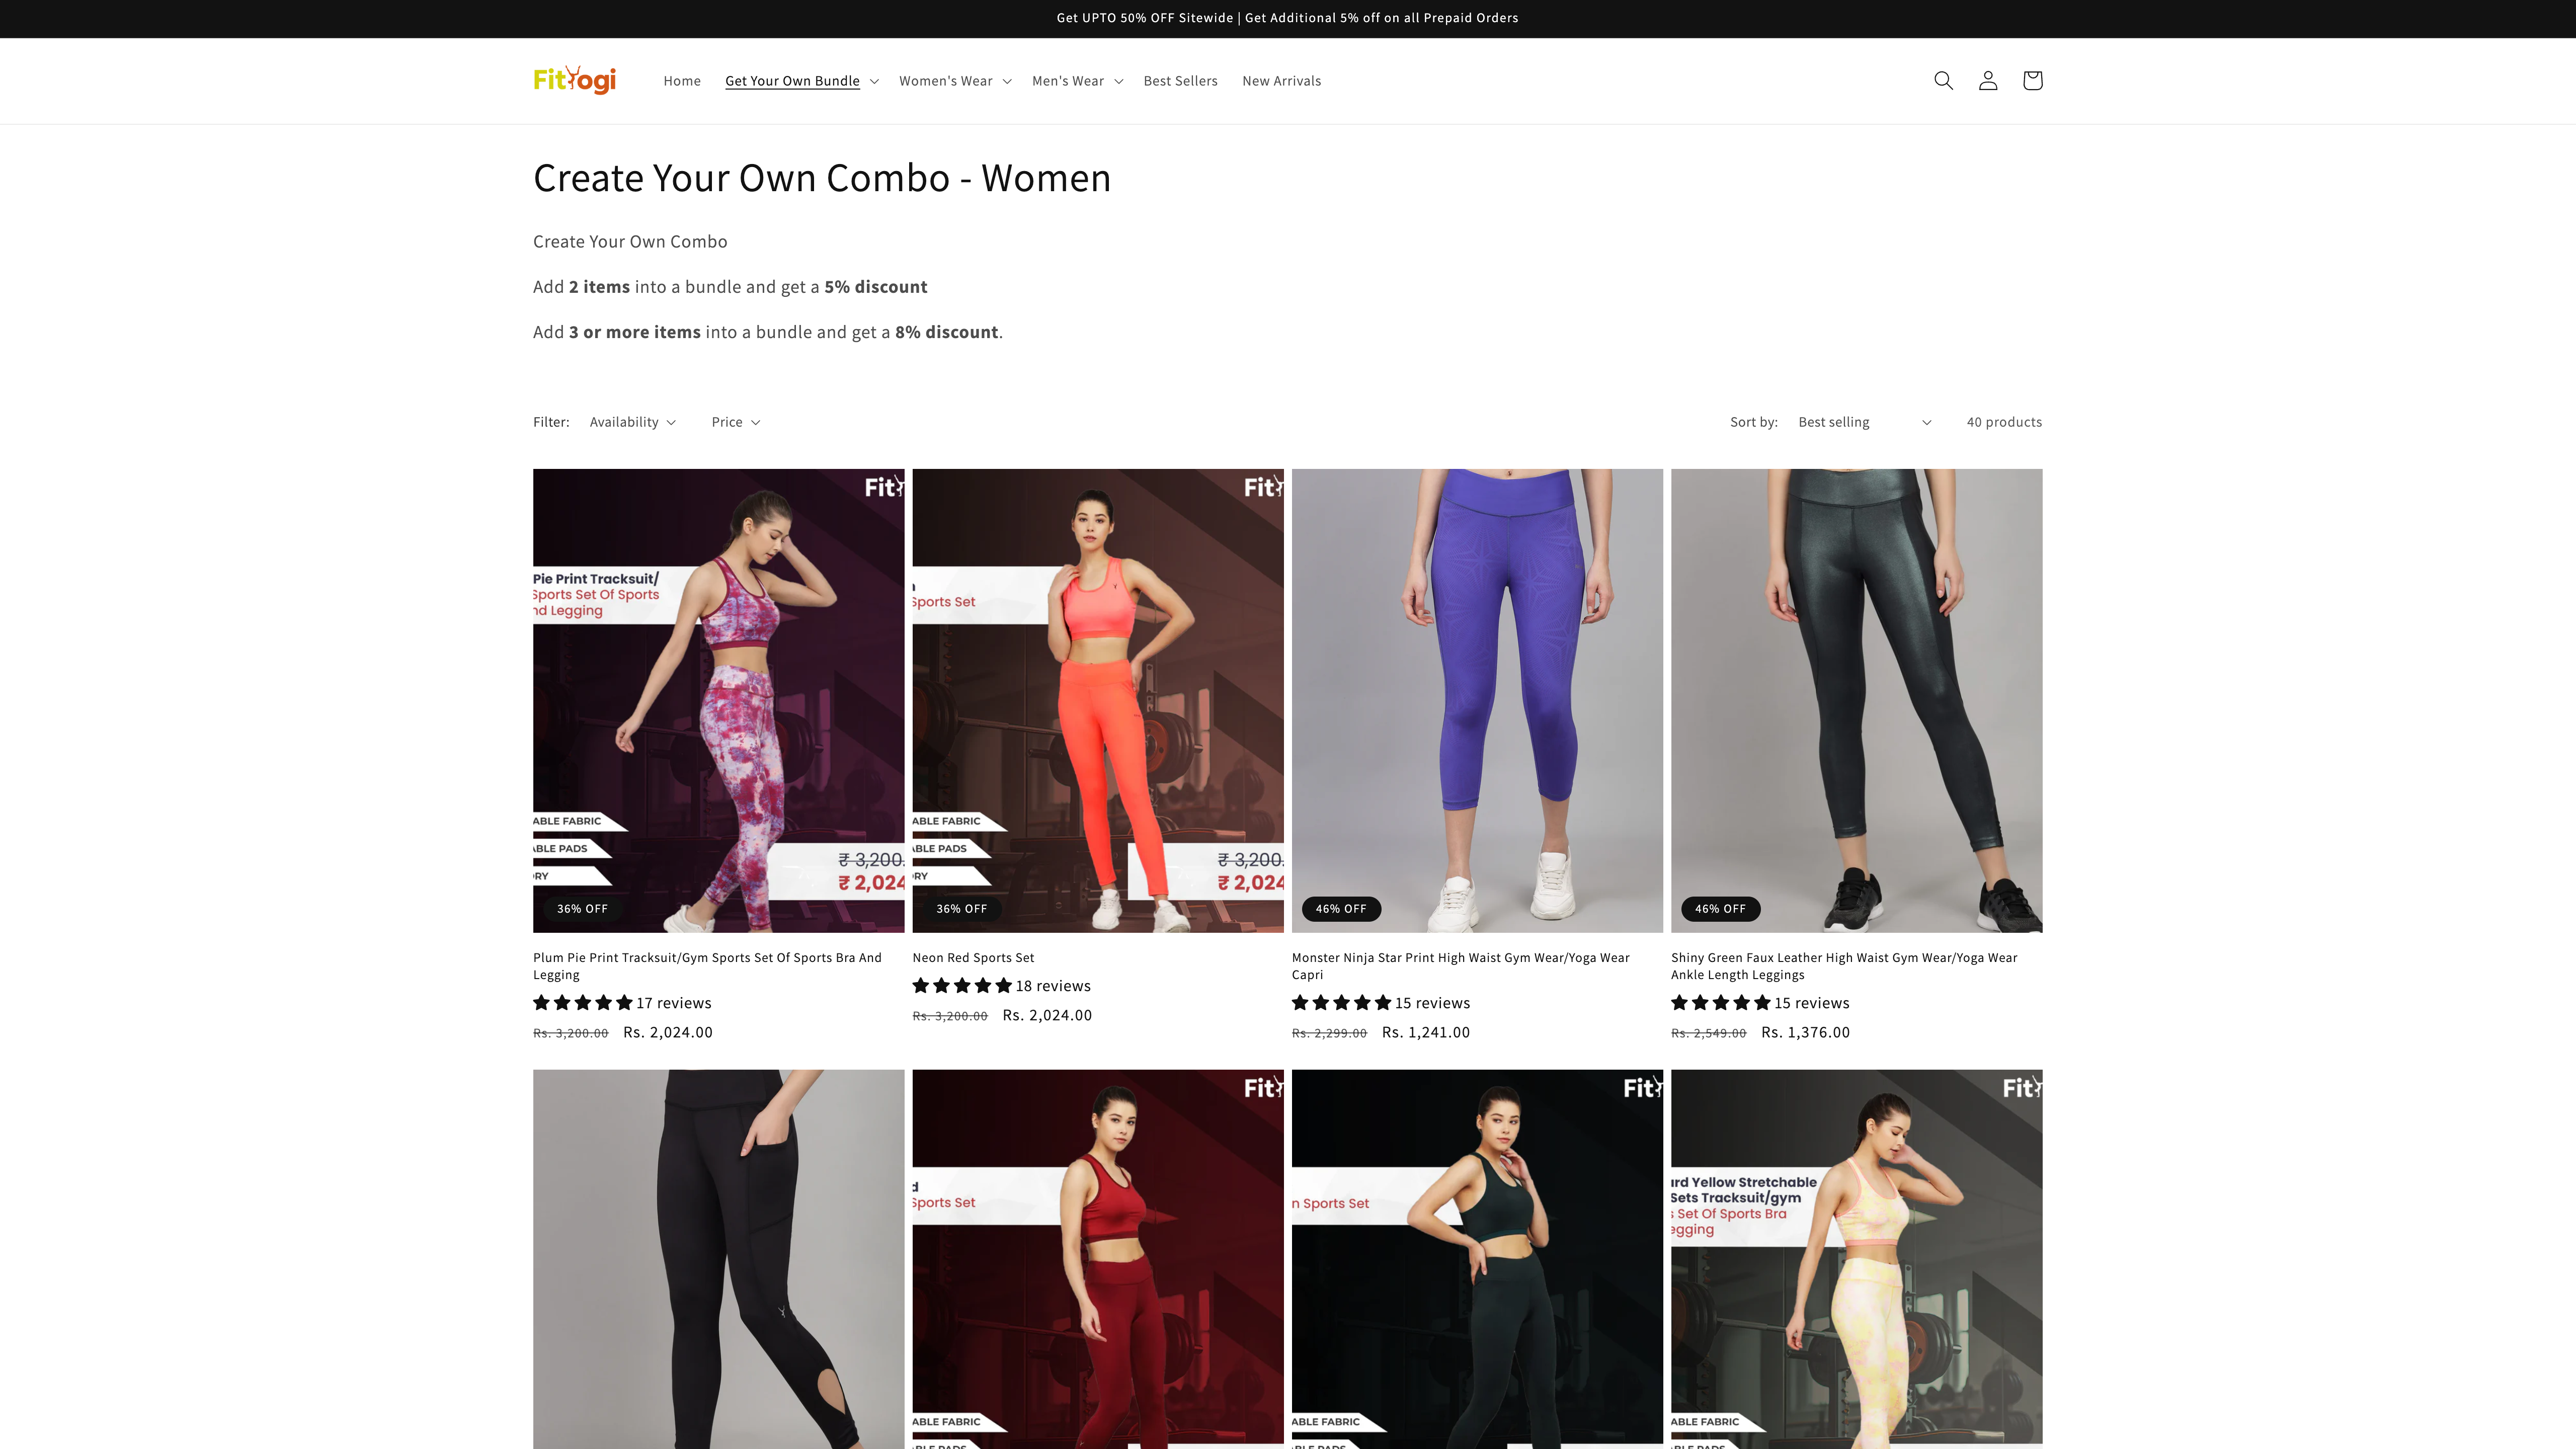Open the Sort by Best selling dropdown
2576x1449 pixels.
(x=1863, y=422)
